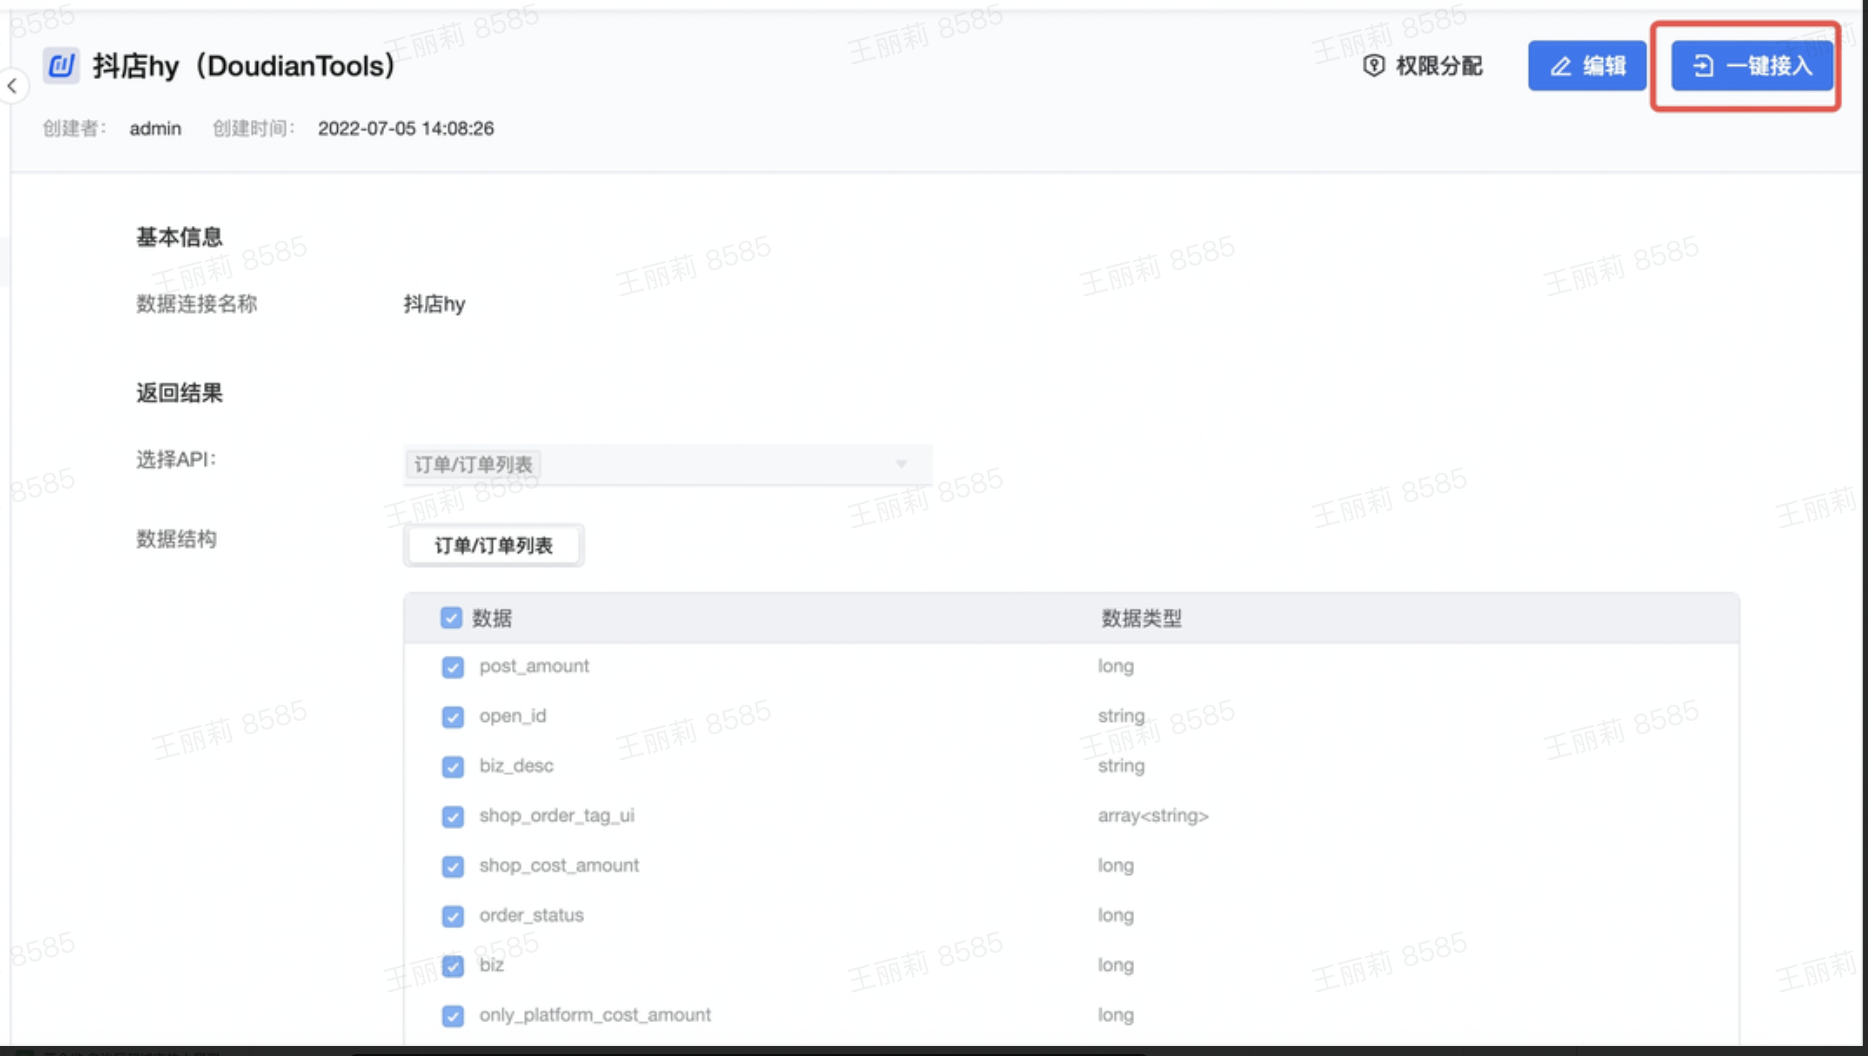Screen dimensions: 1868x1056
Task: Toggle the select-all 数据 header checkbox
Action: (451, 618)
